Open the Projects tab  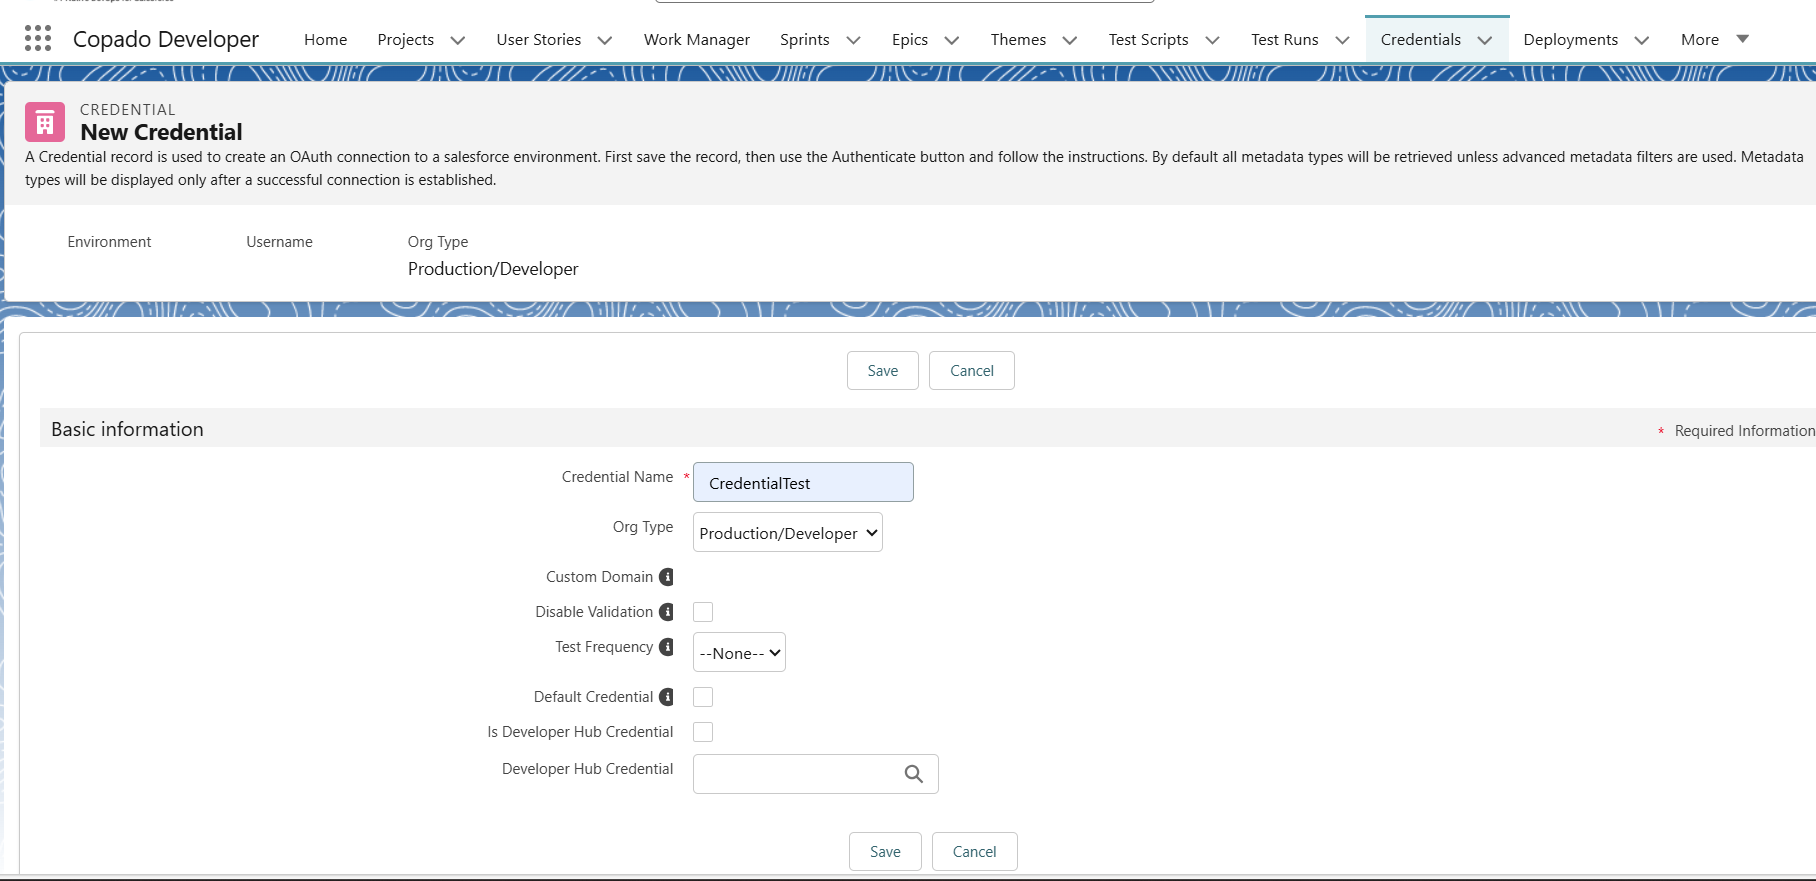coord(406,39)
